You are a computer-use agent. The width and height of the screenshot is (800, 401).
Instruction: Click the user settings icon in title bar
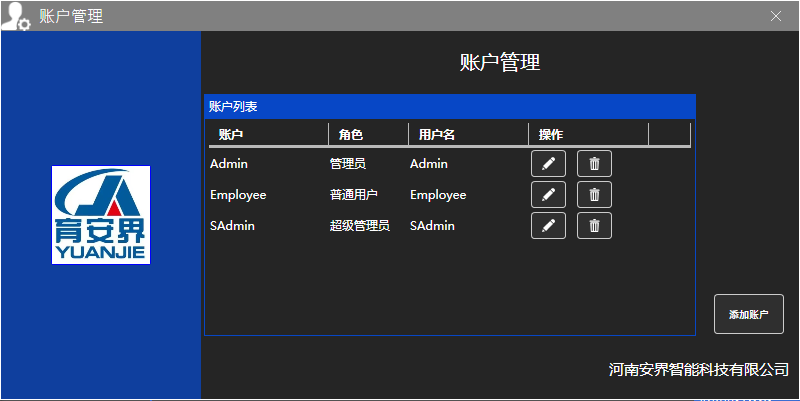click(15, 16)
